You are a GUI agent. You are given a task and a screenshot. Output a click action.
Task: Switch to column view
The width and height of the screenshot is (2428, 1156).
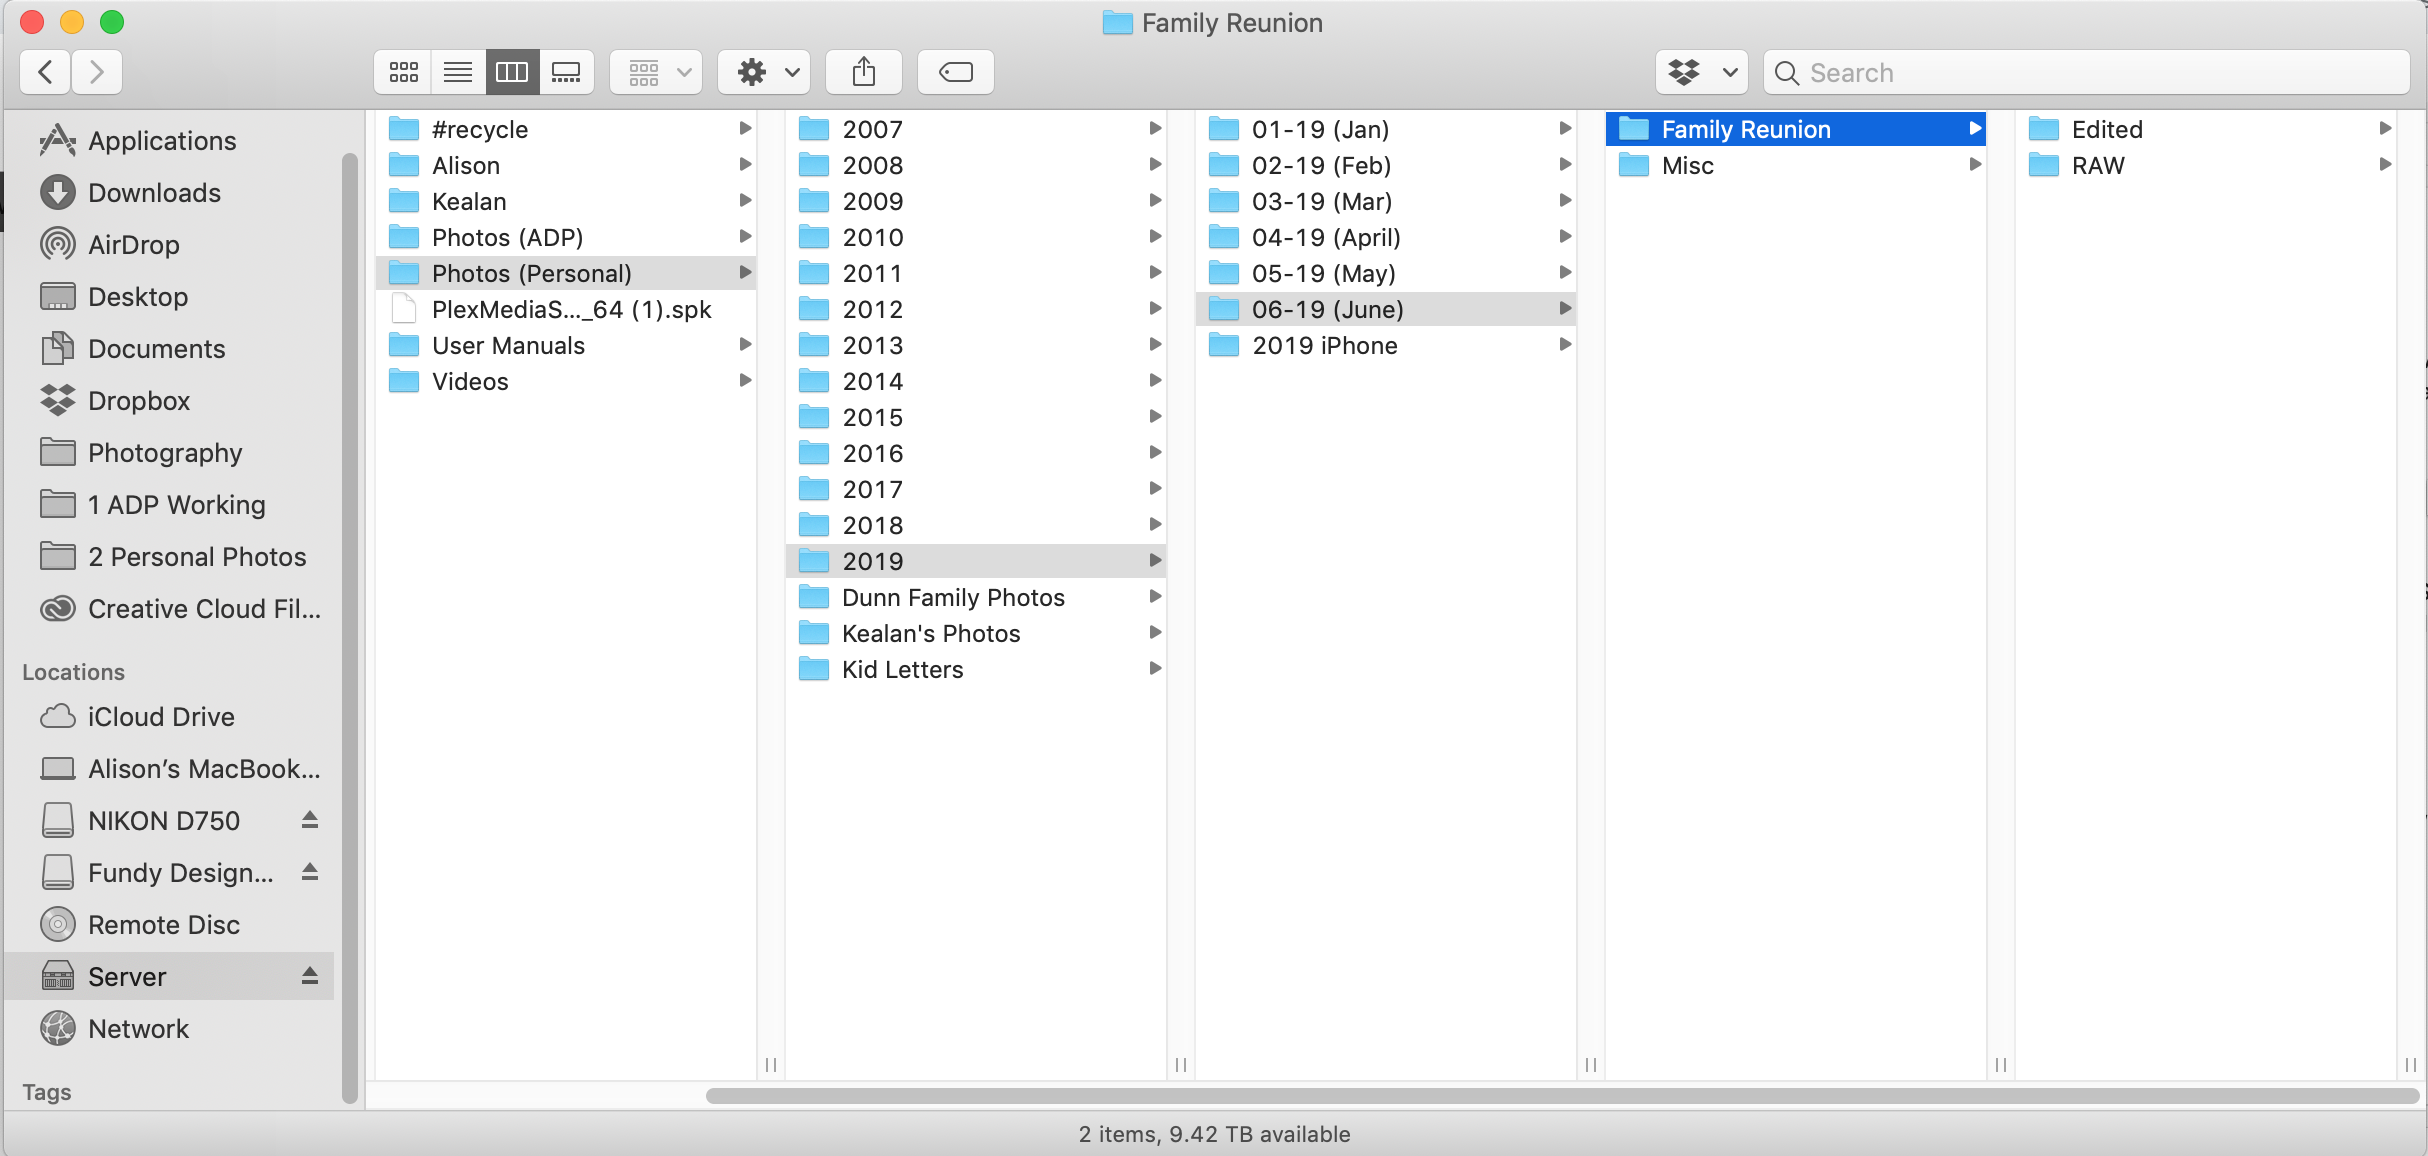click(512, 72)
